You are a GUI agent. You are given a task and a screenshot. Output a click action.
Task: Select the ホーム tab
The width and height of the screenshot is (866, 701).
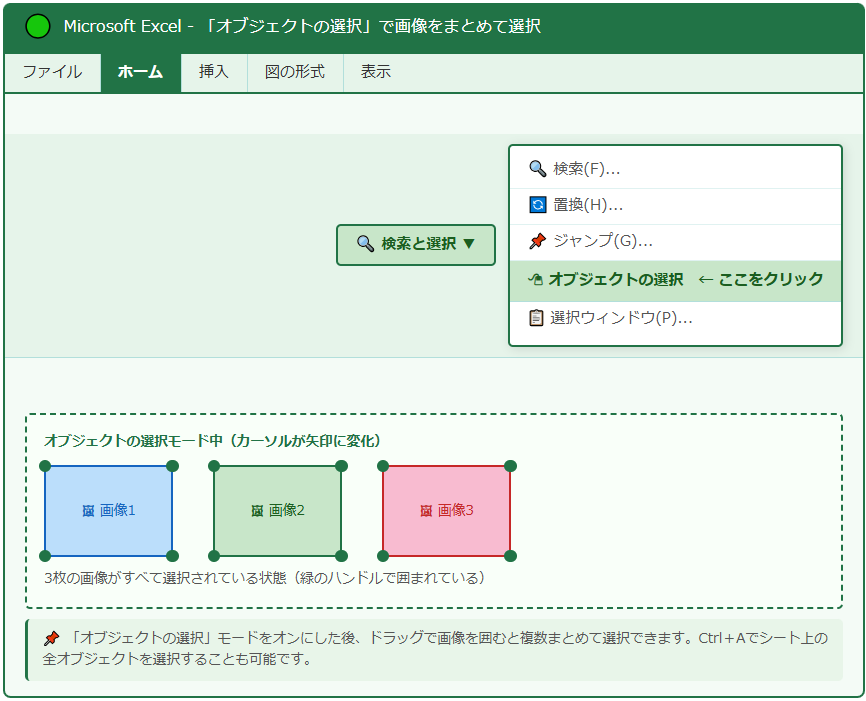[x=140, y=72]
